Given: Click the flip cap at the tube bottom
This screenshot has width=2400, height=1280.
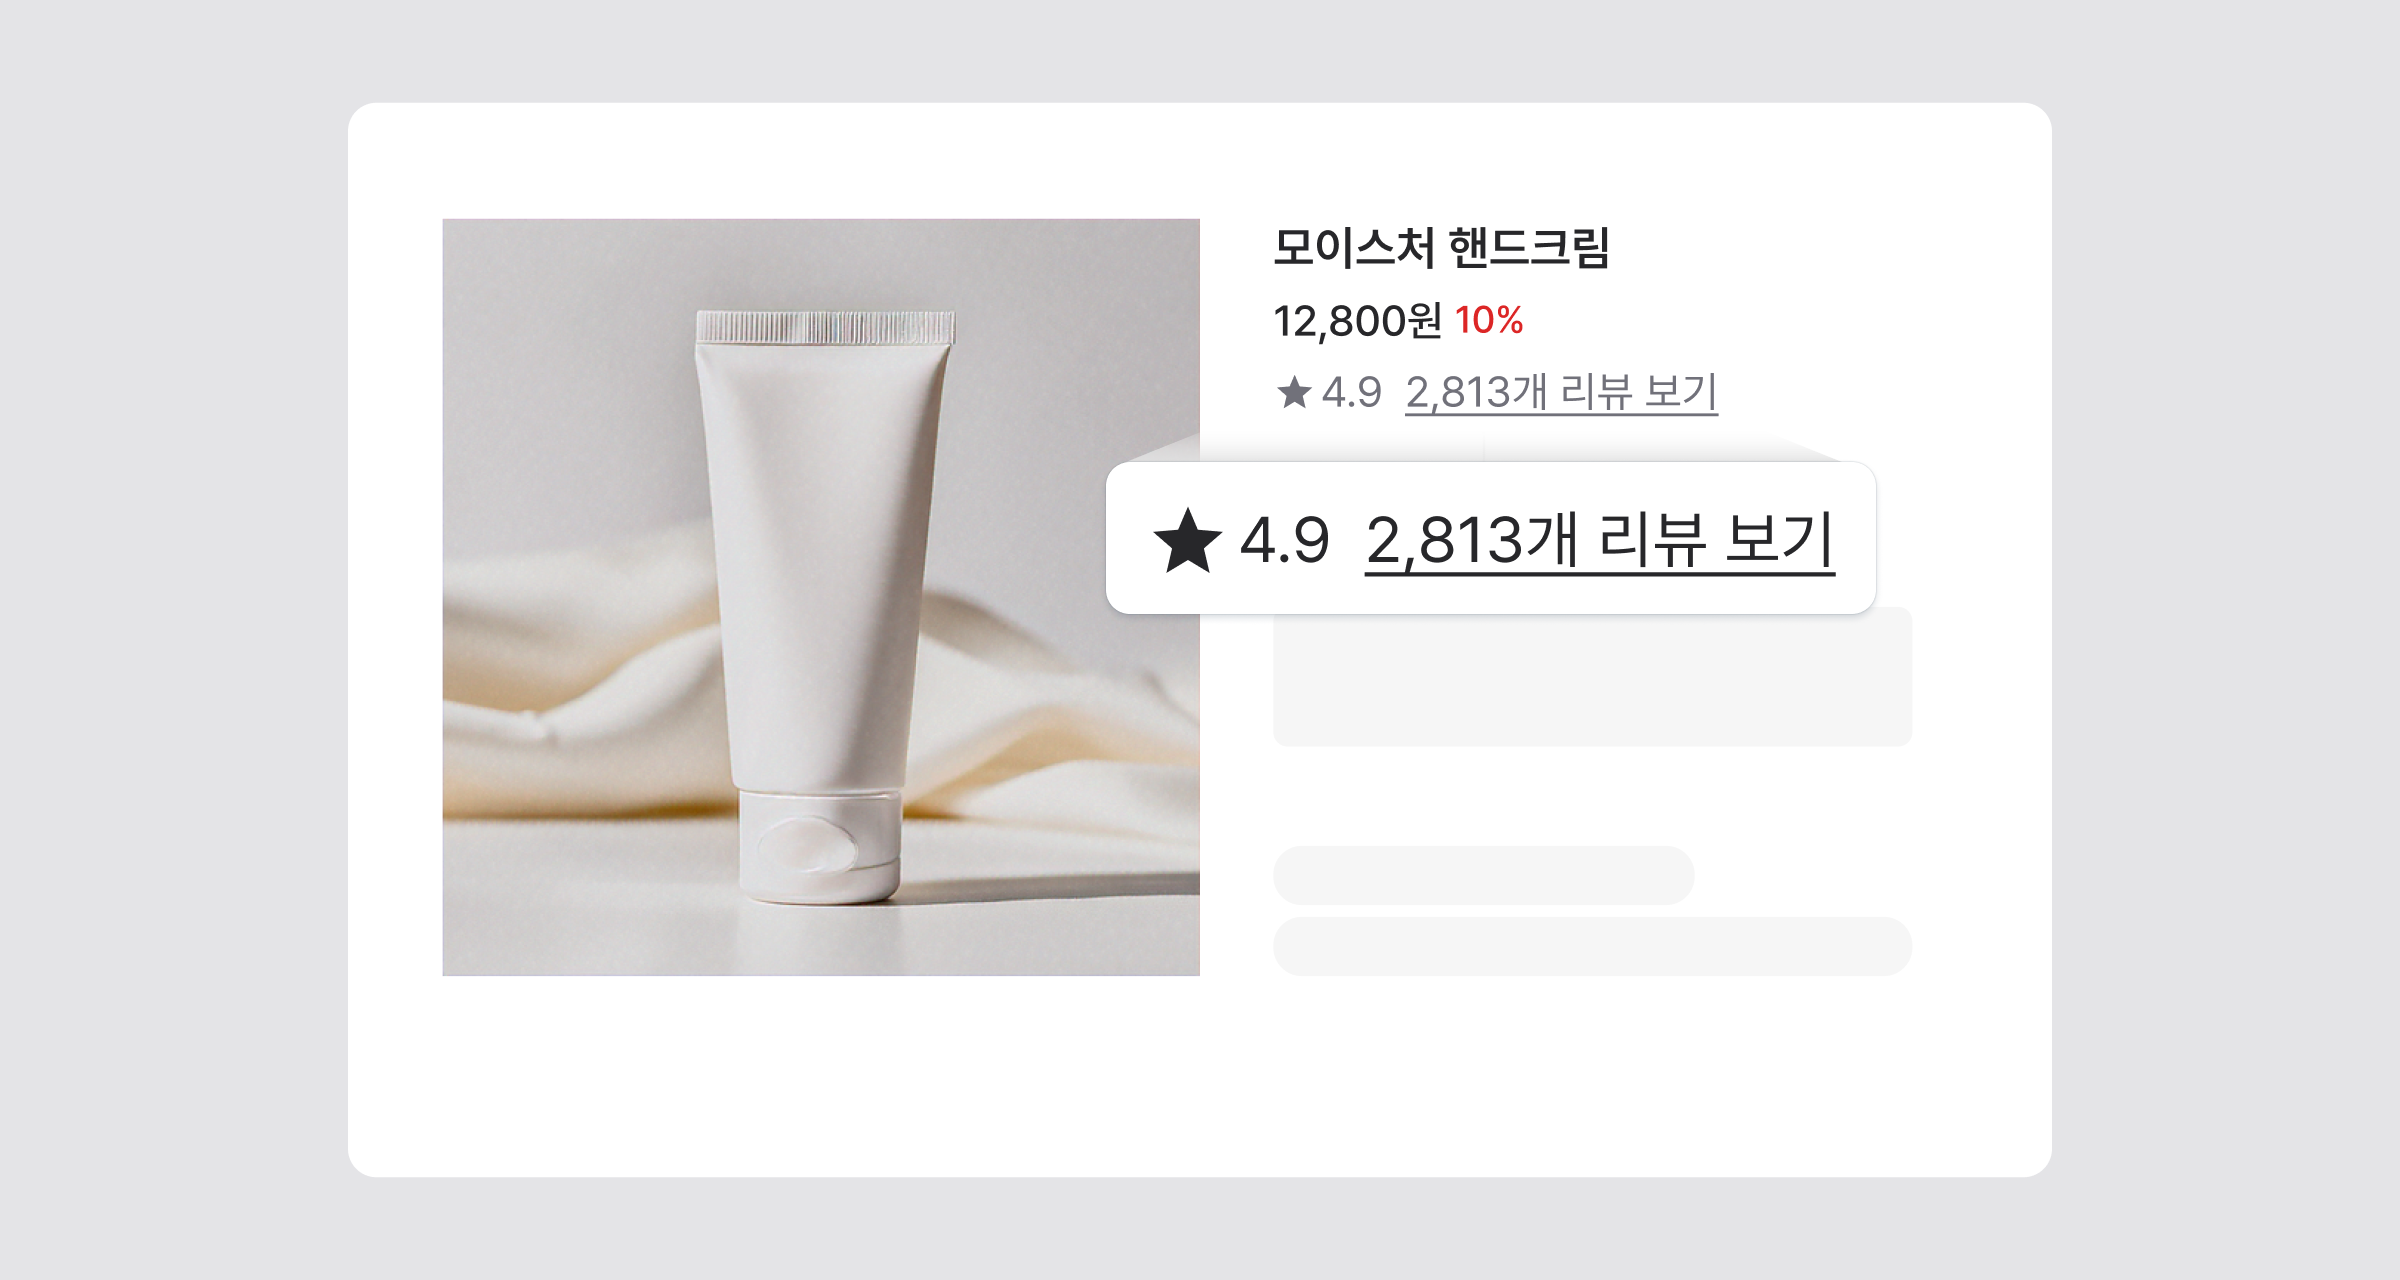Looking at the screenshot, I should tap(820, 846).
